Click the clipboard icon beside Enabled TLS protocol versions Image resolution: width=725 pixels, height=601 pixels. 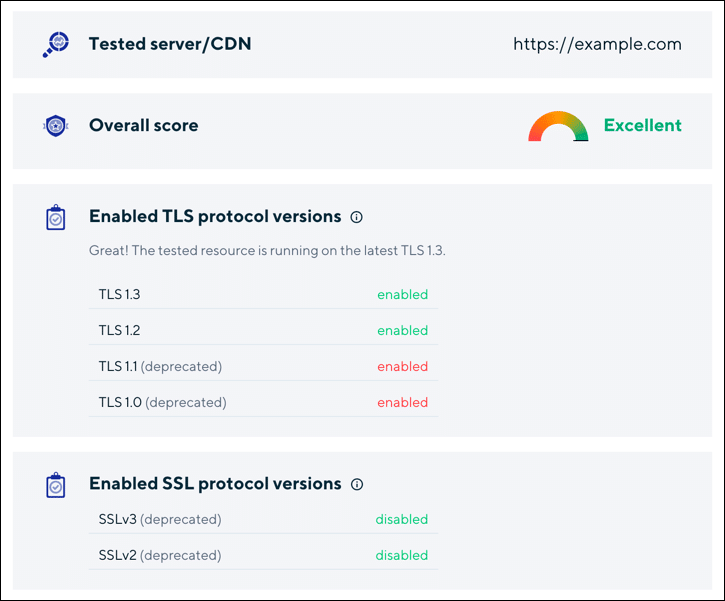[x=56, y=217]
